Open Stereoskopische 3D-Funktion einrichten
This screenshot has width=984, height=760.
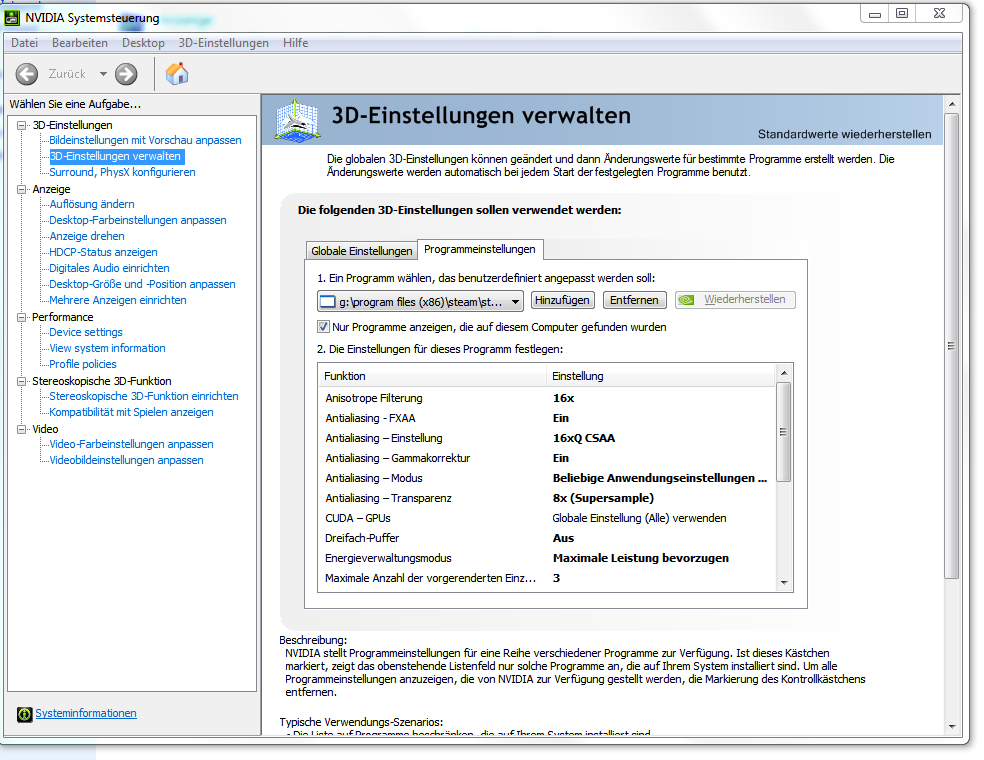[144, 396]
